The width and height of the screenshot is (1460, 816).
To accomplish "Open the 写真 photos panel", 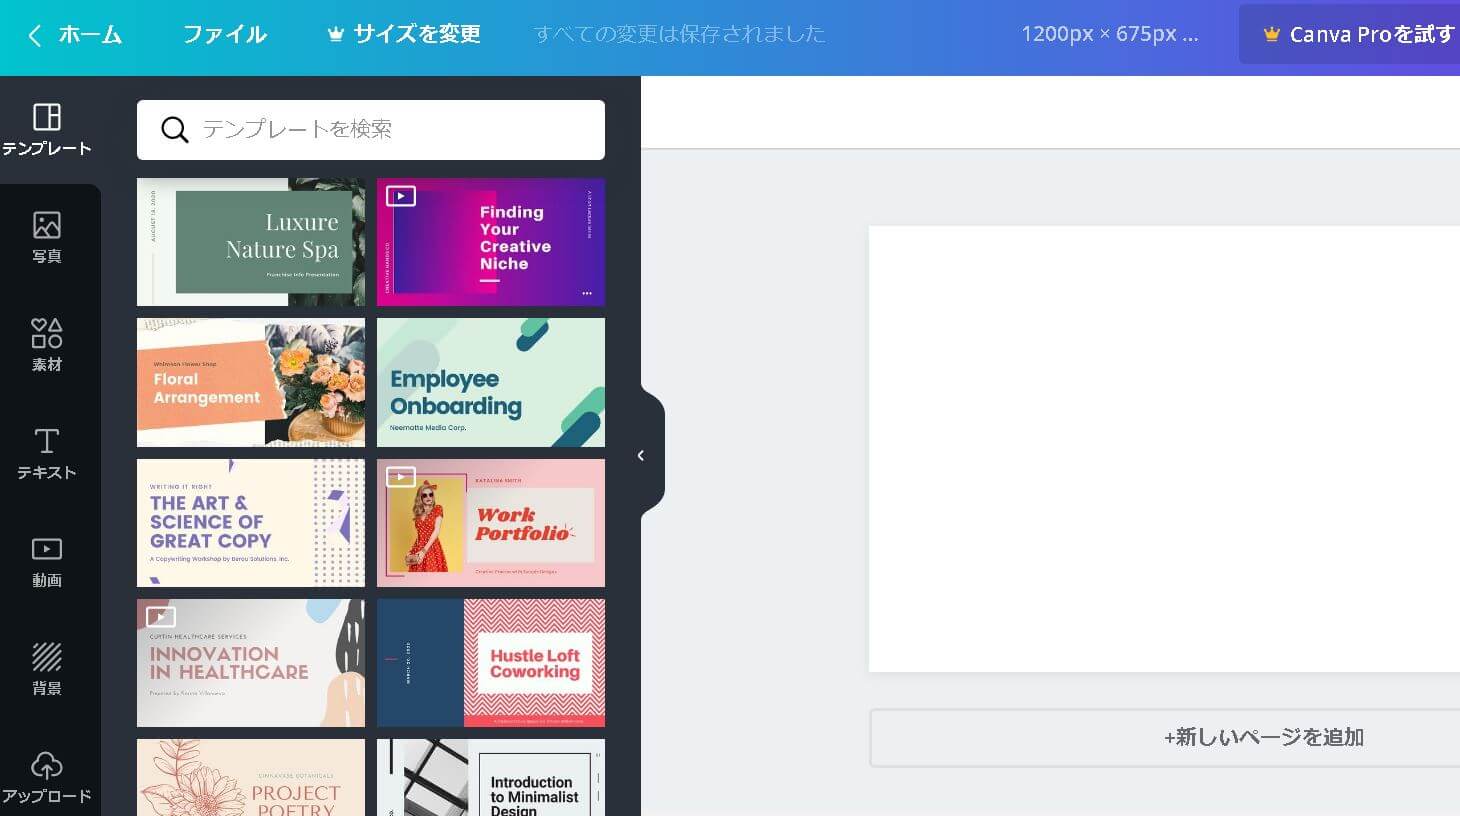I will [47, 238].
